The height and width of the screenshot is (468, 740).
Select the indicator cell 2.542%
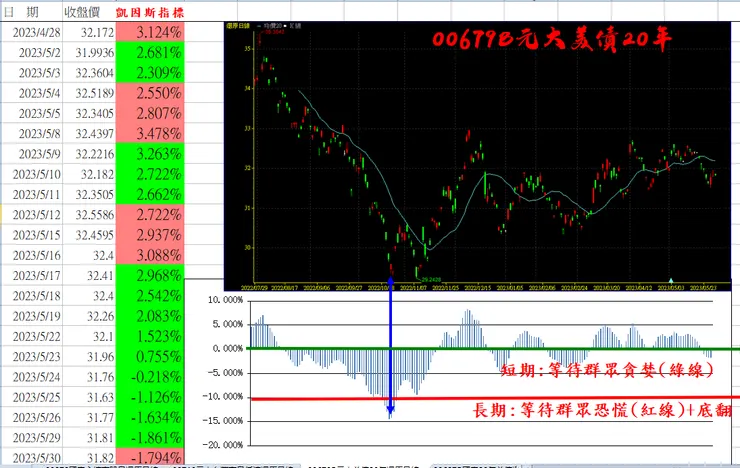(150, 296)
